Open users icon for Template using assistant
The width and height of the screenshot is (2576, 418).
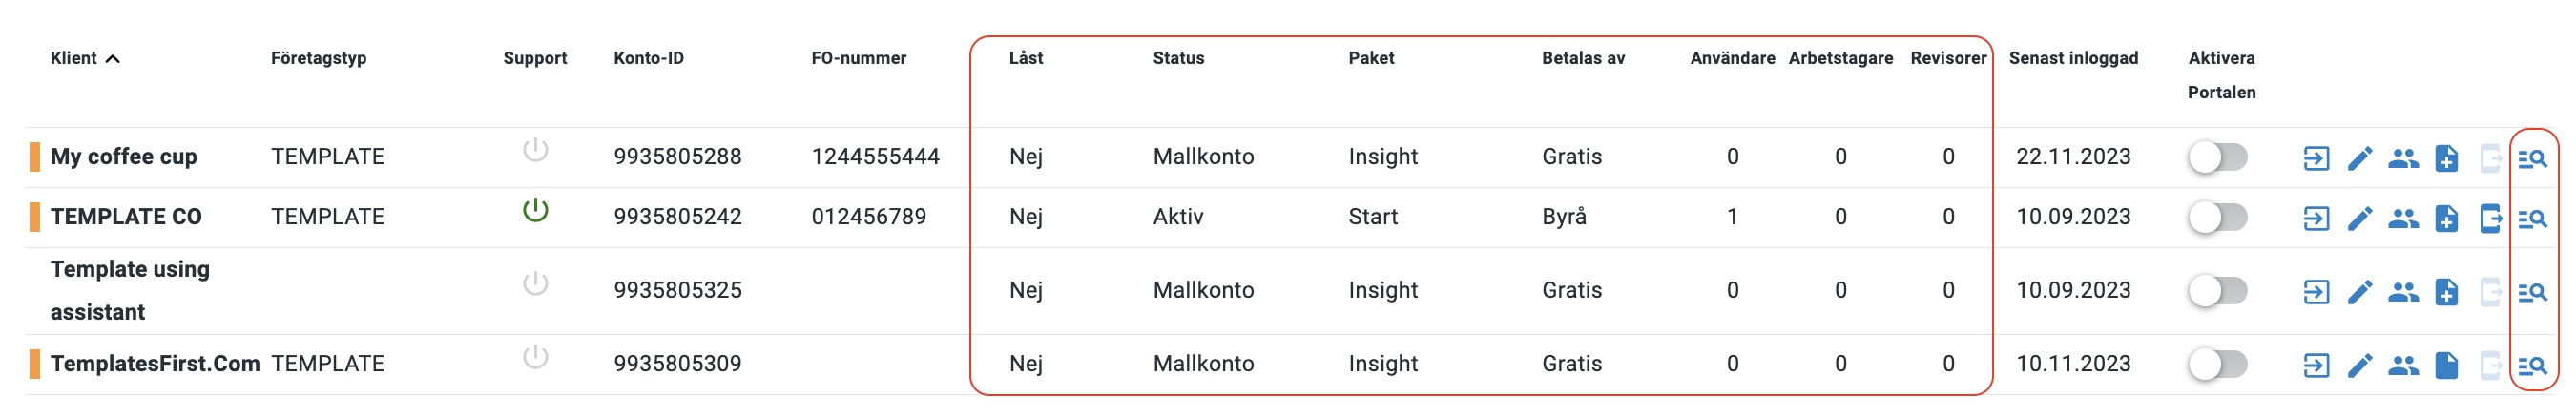pos(2403,292)
